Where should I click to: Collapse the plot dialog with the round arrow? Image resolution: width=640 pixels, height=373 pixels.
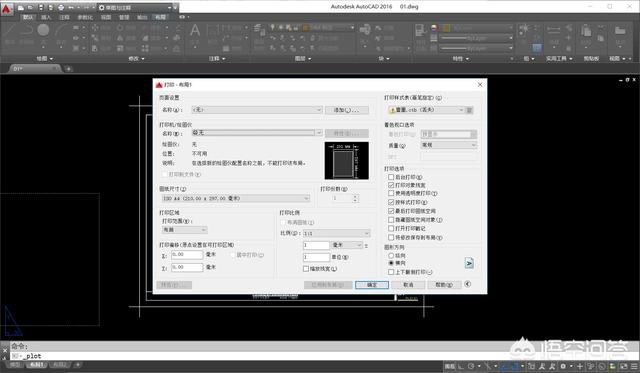(x=468, y=284)
